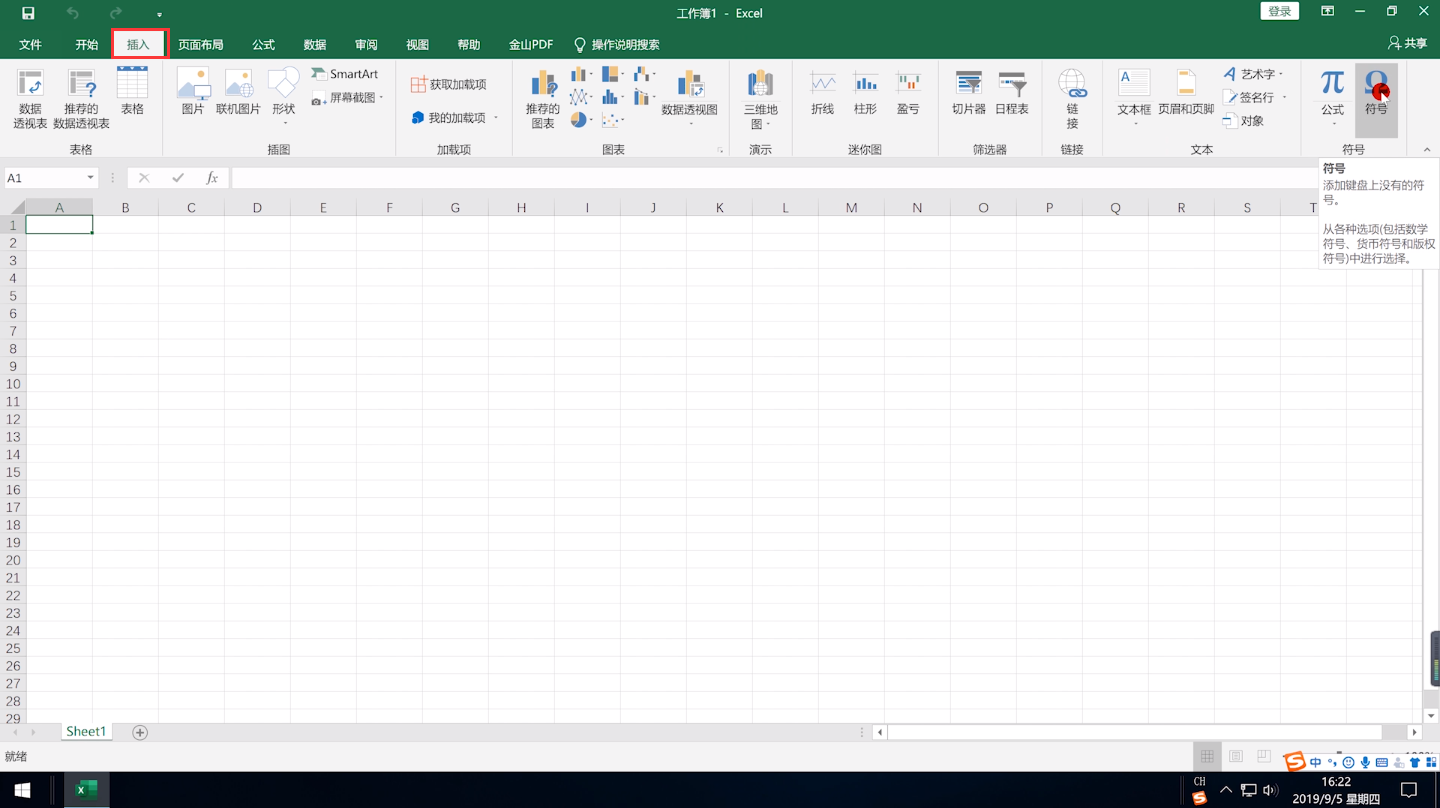Insert a Timeline (日程表)
This screenshot has width=1440, height=808.
(x=1012, y=92)
